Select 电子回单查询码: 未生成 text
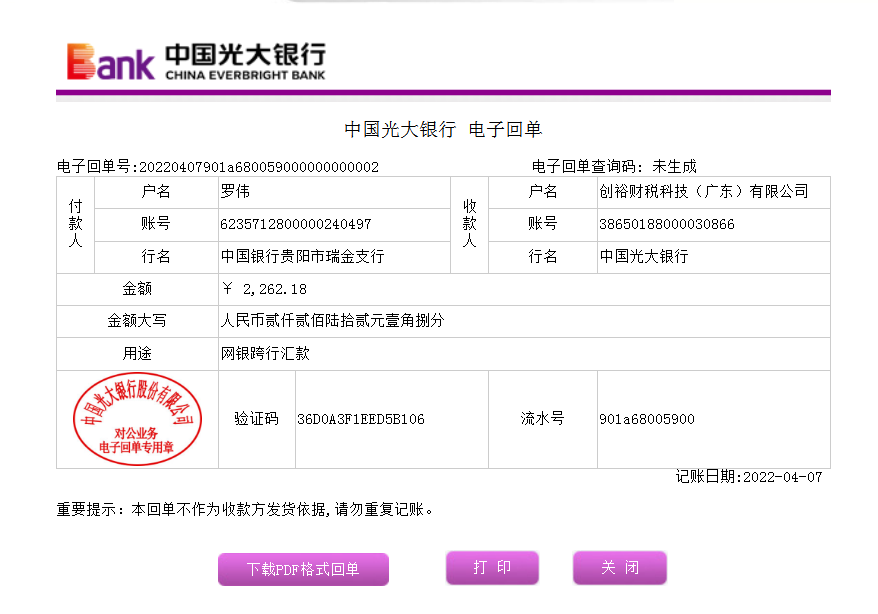The width and height of the screenshot is (878, 614). coord(614,166)
